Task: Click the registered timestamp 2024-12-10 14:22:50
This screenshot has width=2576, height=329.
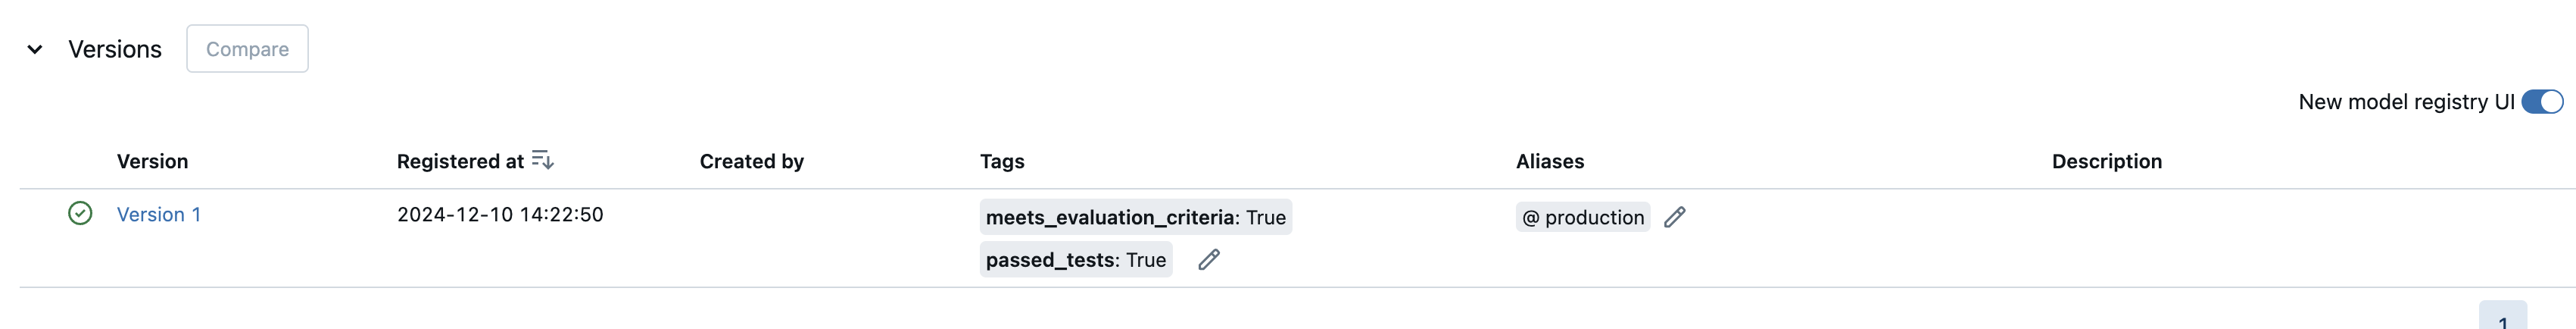Action: pyautogui.click(x=500, y=215)
